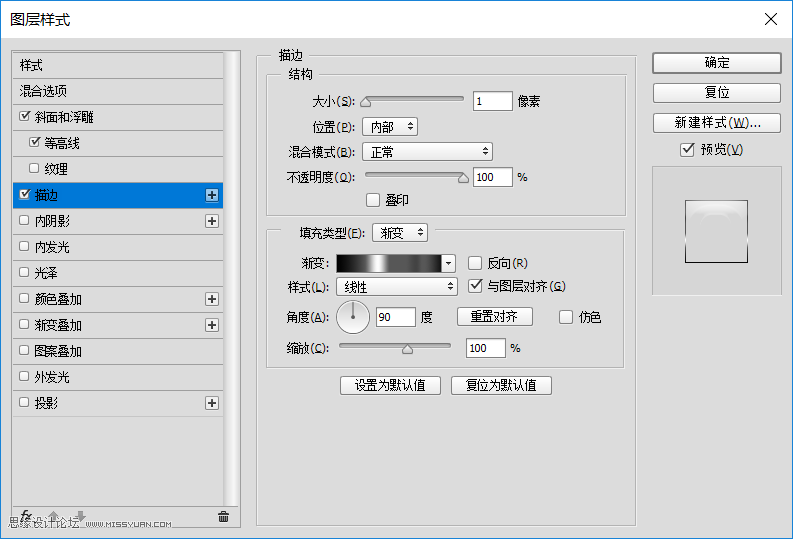Click the 大小 pixel input field
This screenshot has width=793, height=539.
492,101
